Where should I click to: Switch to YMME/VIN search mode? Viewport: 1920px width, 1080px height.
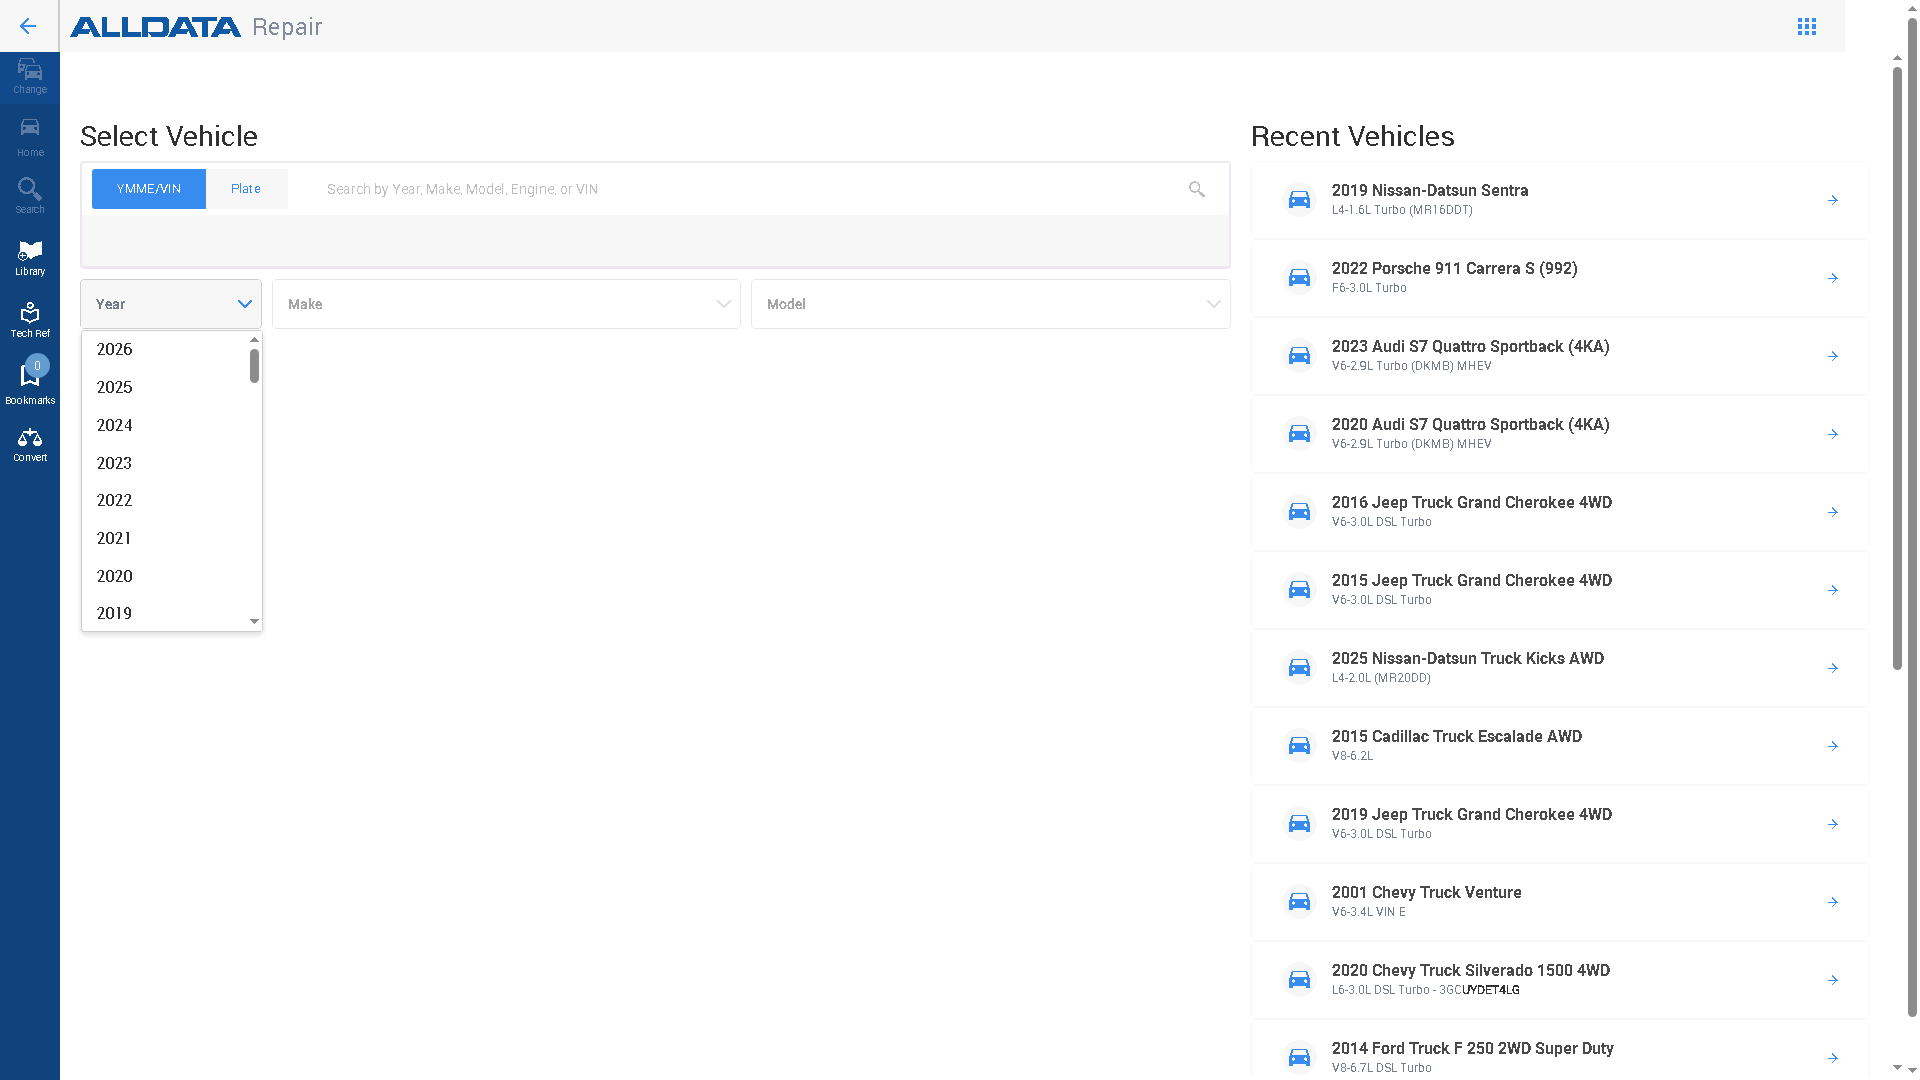click(149, 189)
